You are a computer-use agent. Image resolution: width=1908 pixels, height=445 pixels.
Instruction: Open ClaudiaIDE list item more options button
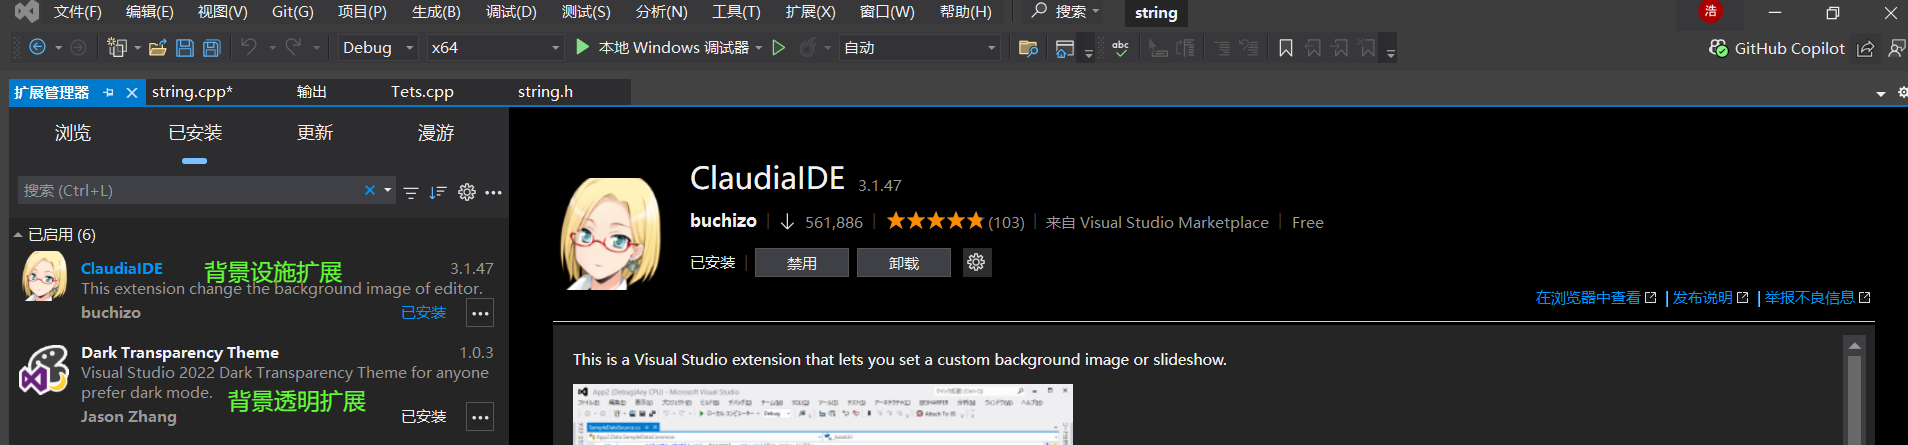click(x=480, y=313)
